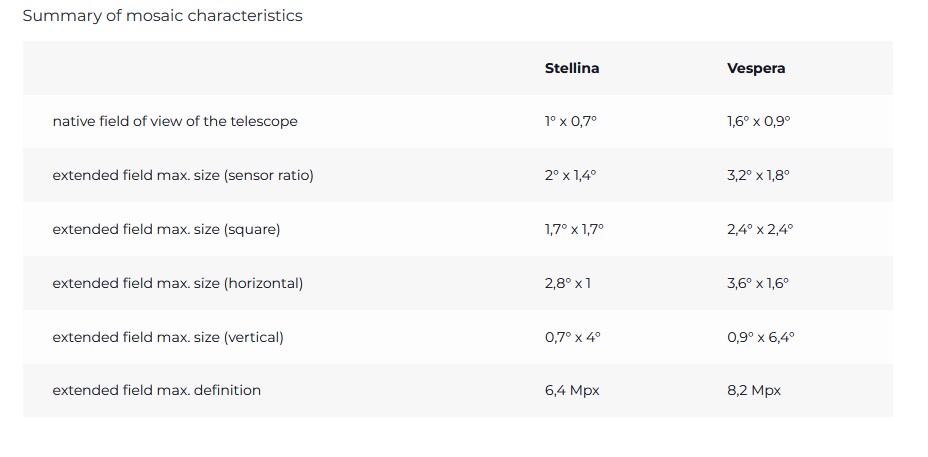Viewport: 928px width, 457px height.
Task: Click the sensor ratio row label
Action: pyautogui.click(x=183, y=175)
